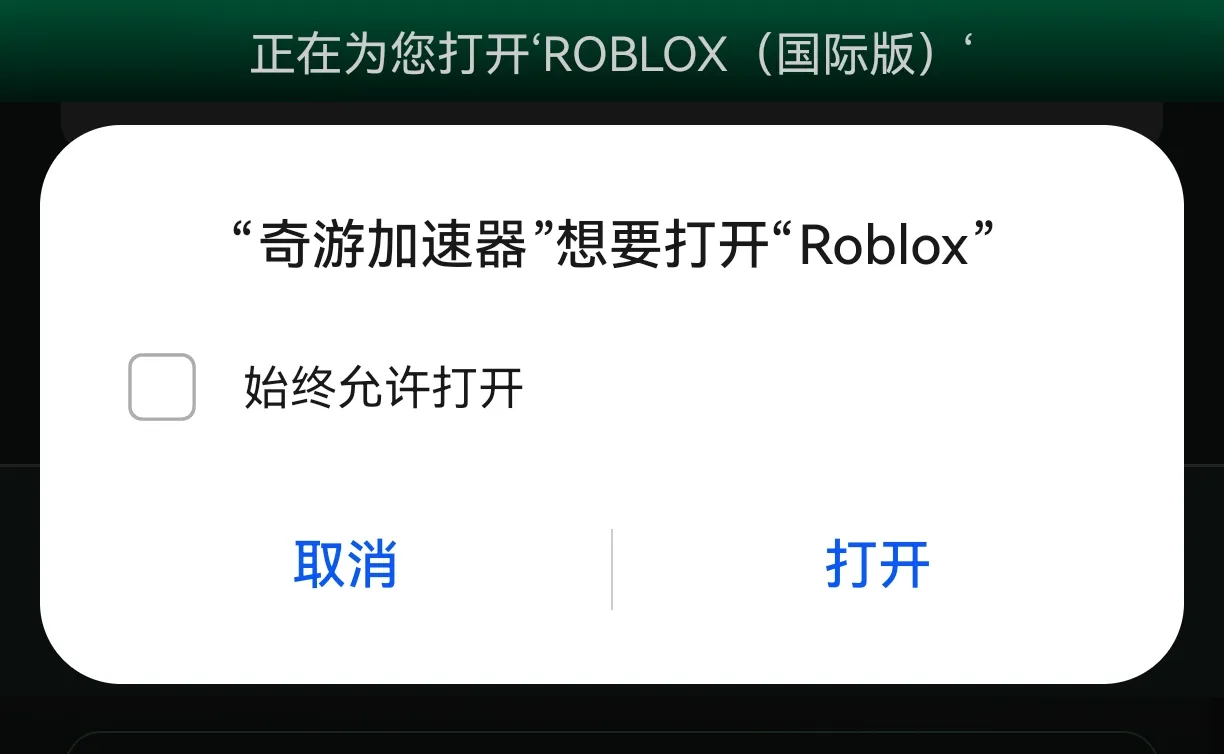Tap rounded card outline at bottom edge
The height and width of the screenshot is (754, 1224).
coord(612,743)
